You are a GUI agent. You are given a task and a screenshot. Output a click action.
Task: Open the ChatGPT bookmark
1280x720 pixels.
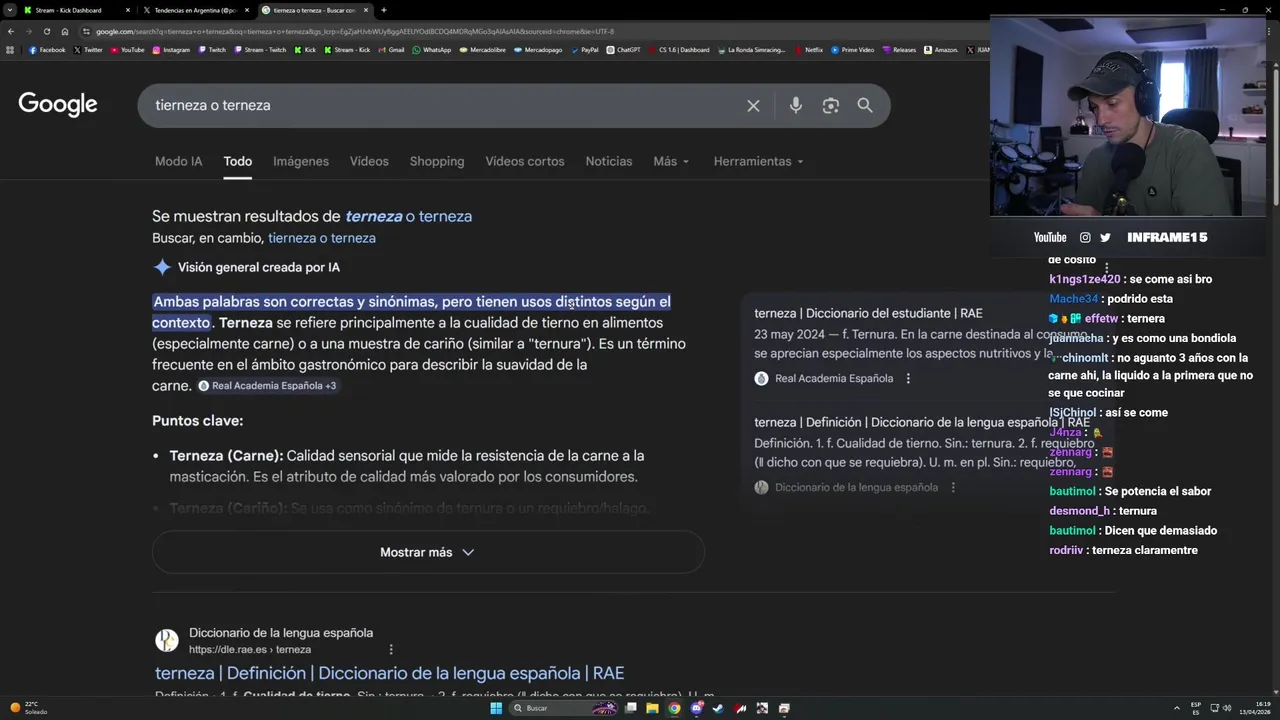pyautogui.click(x=623, y=50)
